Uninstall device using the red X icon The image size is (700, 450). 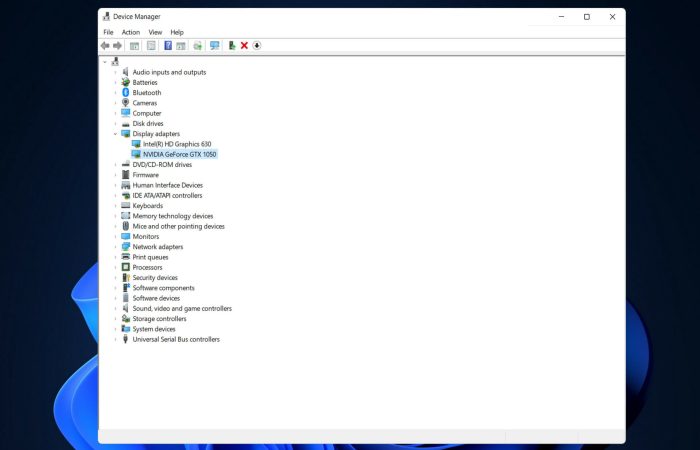click(244, 46)
